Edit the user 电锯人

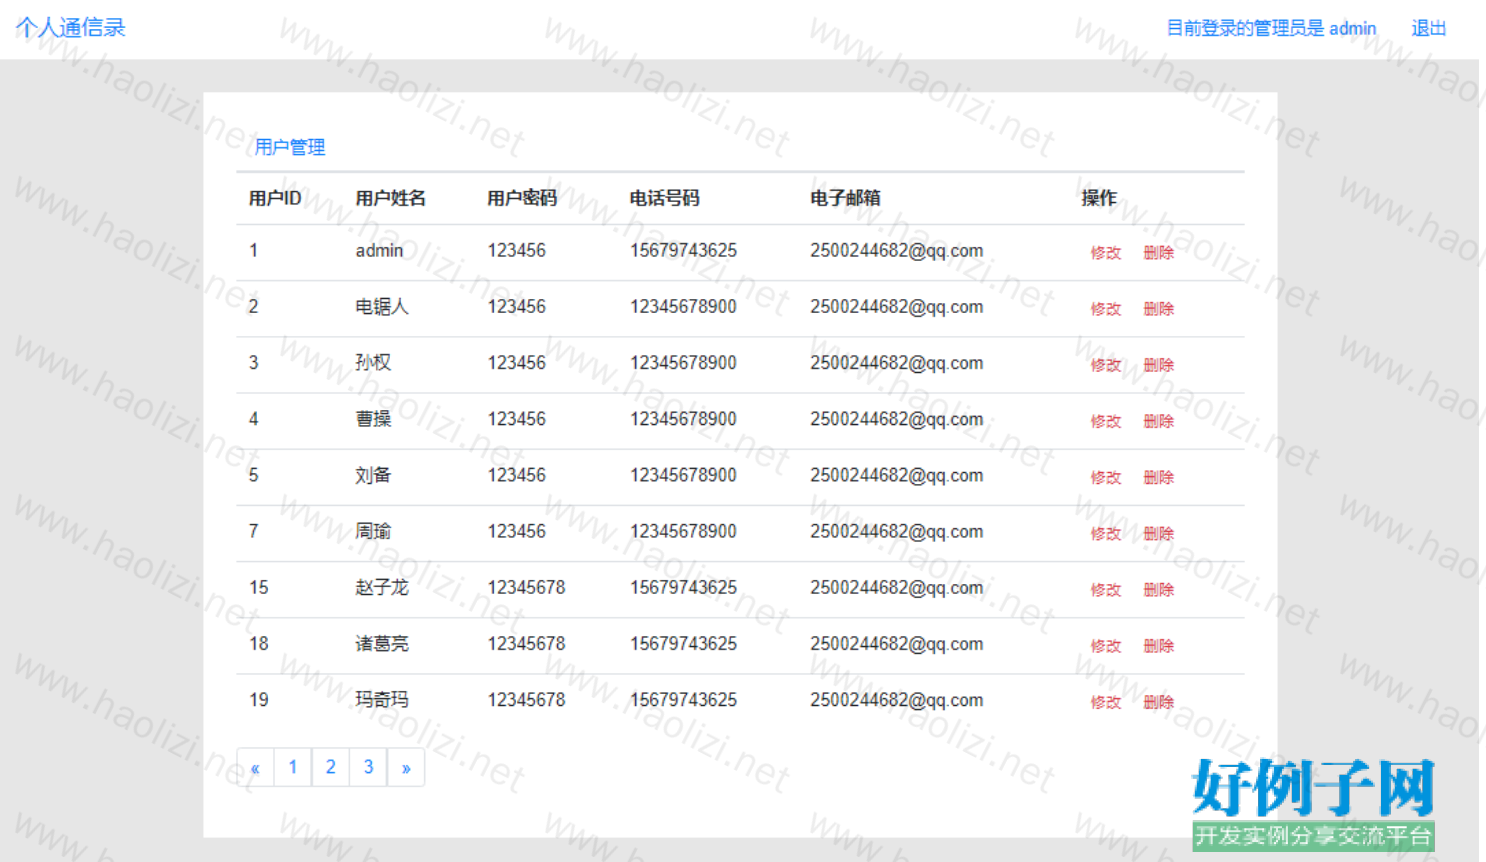(x=1105, y=309)
